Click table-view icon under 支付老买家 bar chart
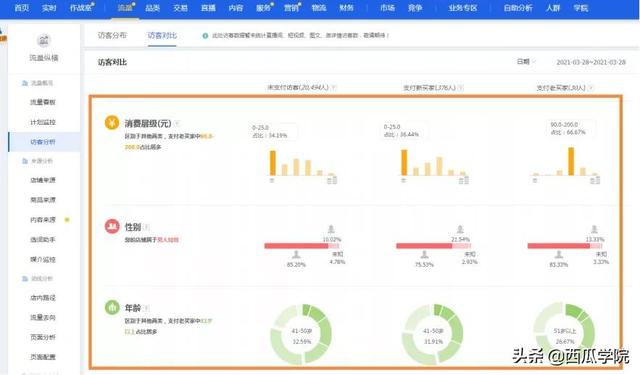640x375 pixels. click(x=595, y=180)
